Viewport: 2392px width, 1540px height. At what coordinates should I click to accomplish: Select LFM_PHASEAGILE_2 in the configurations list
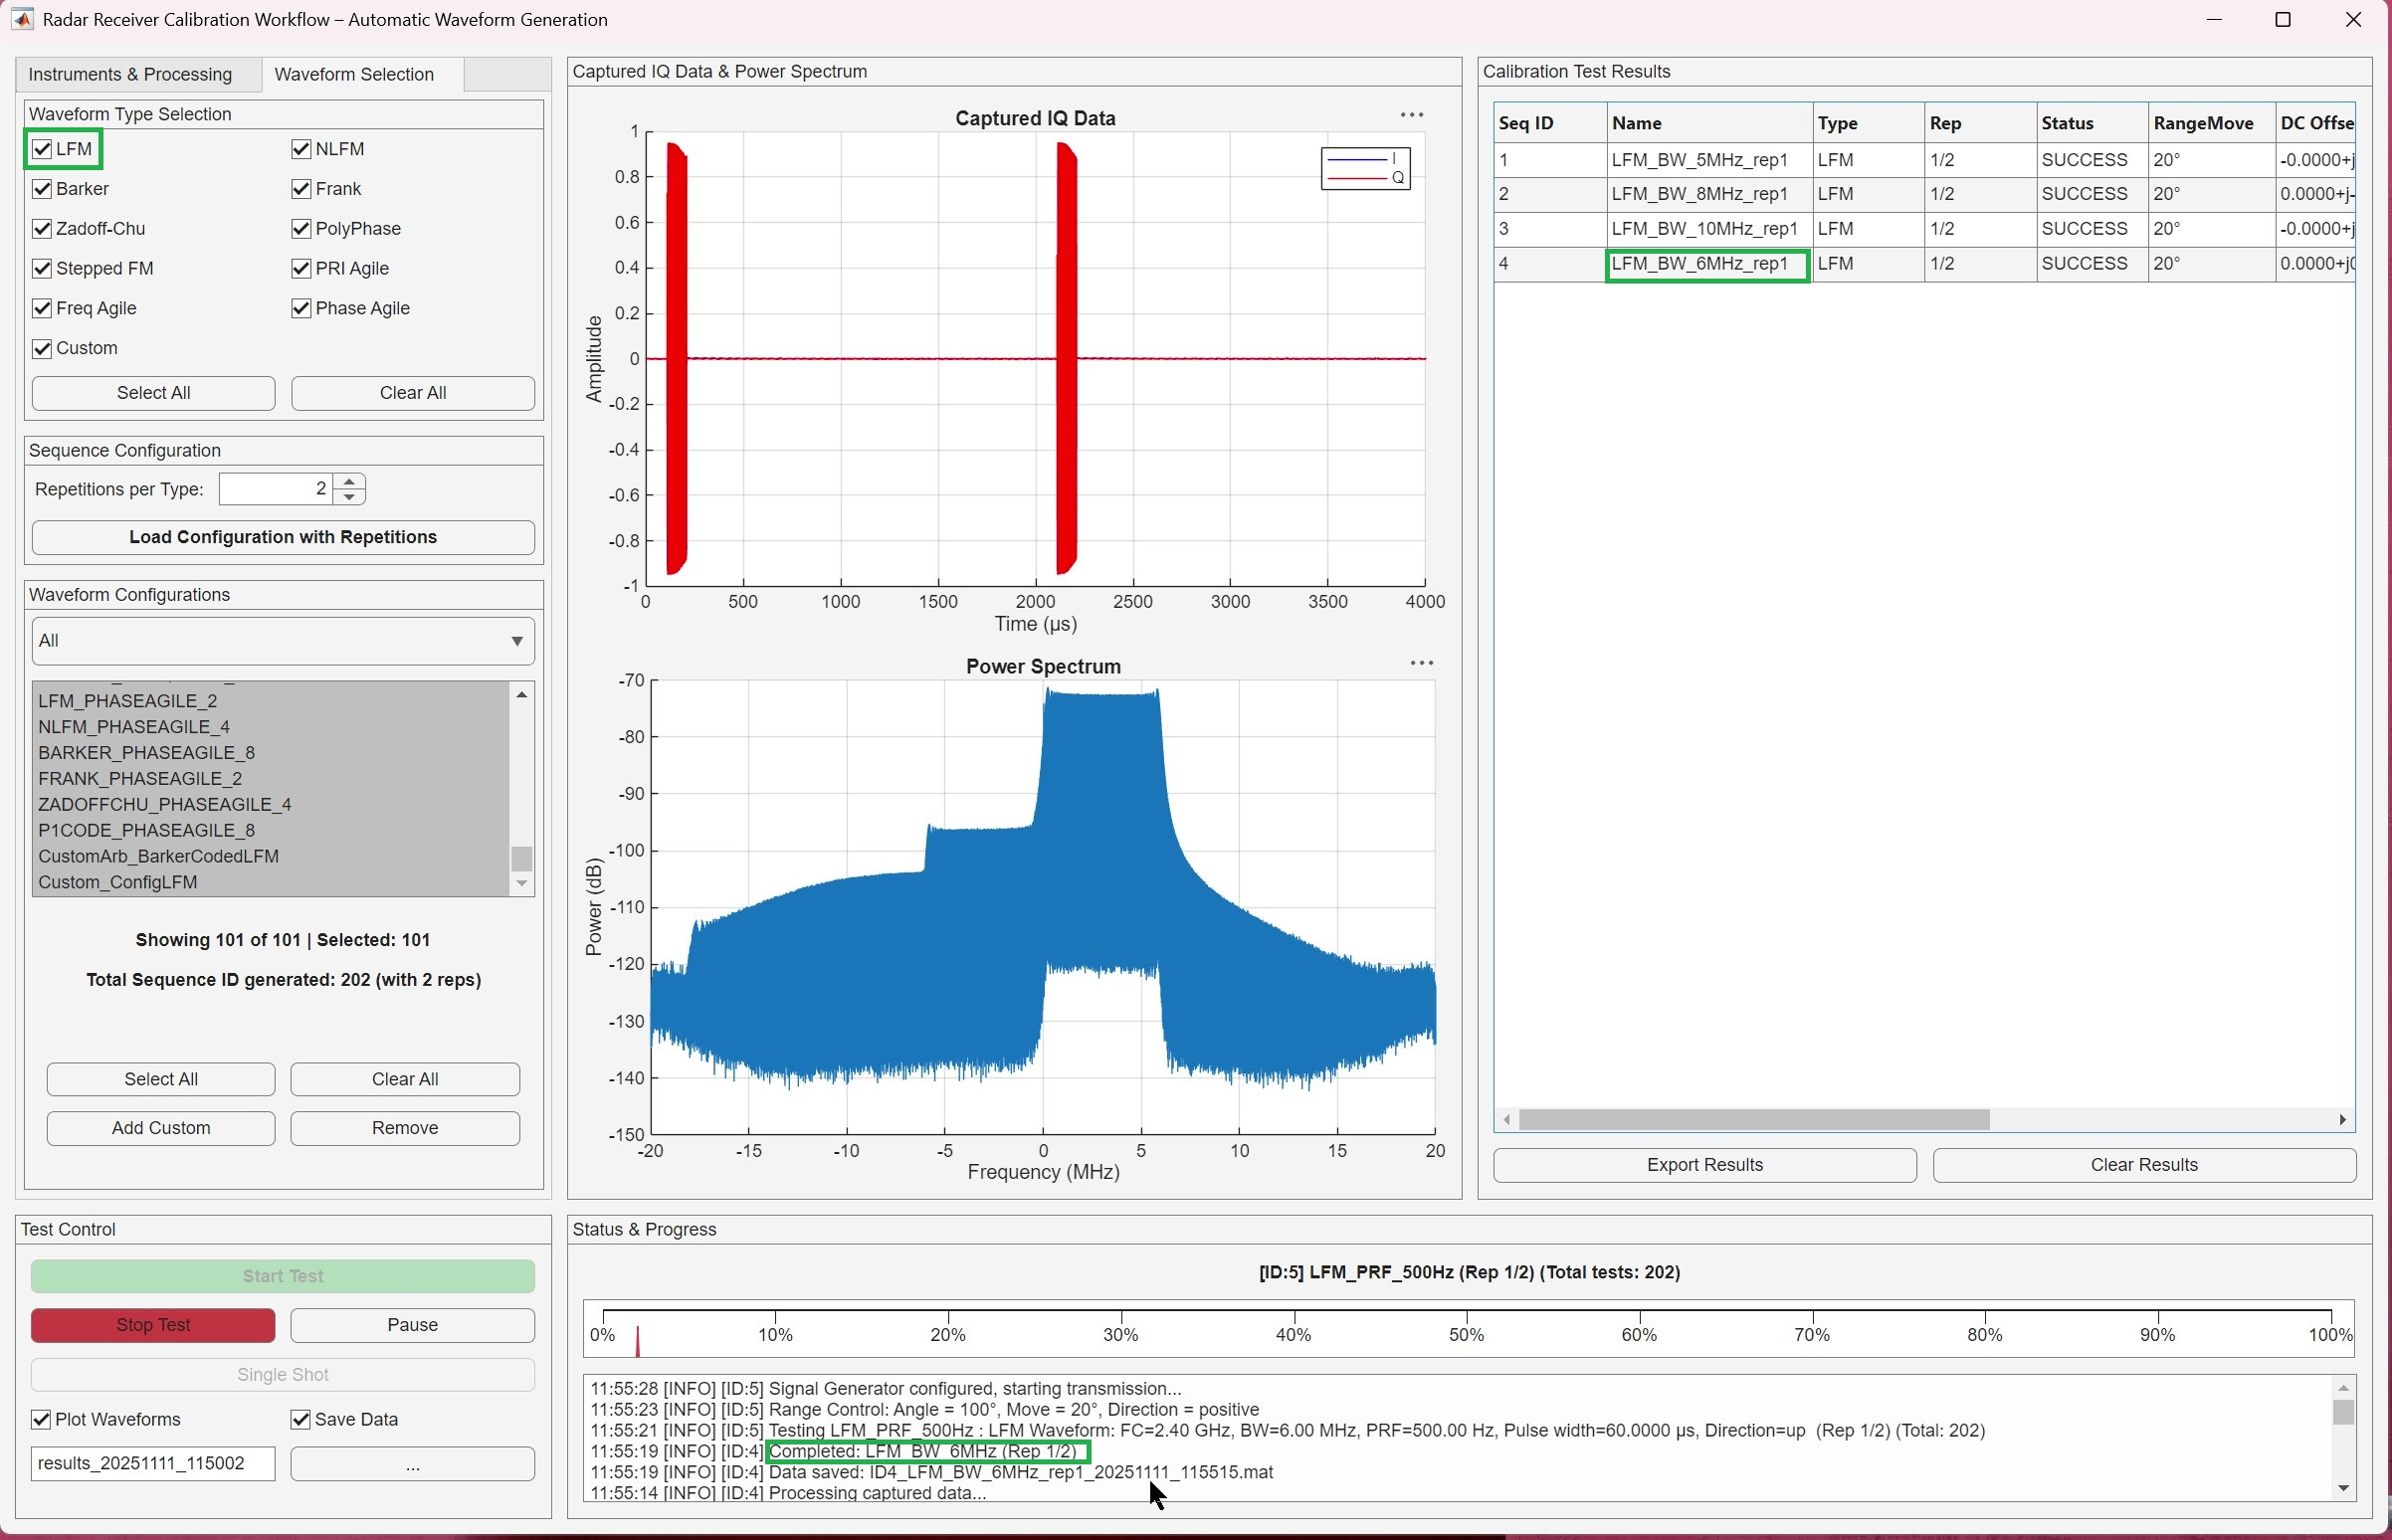(127, 700)
